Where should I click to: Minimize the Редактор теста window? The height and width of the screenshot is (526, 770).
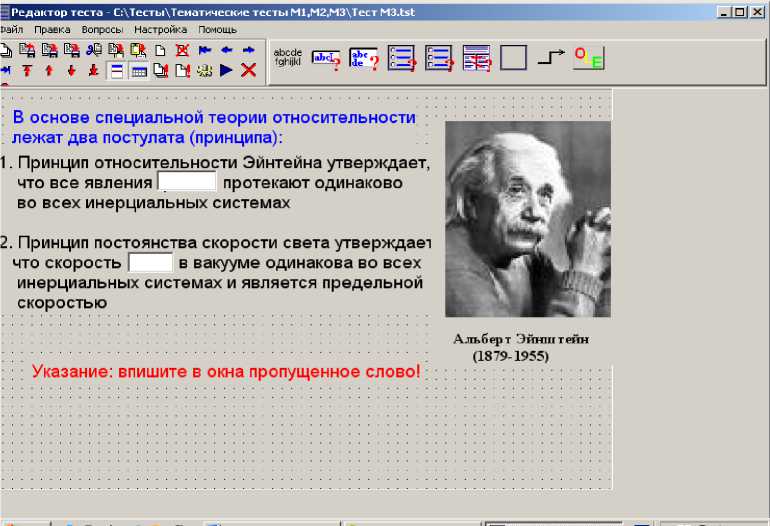724,12
